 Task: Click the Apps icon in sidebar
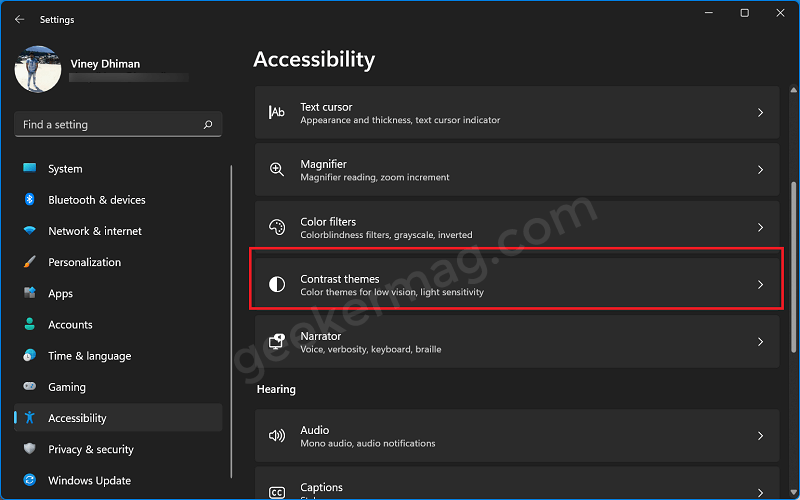[30, 293]
